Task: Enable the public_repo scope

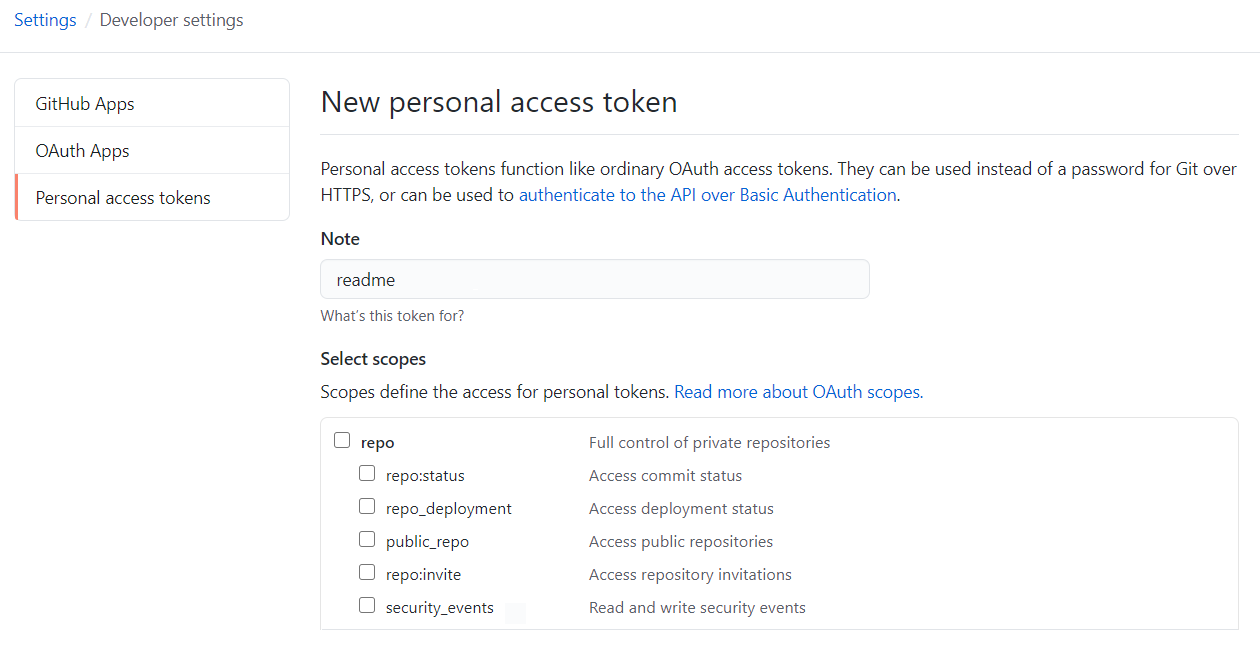Action: click(367, 538)
